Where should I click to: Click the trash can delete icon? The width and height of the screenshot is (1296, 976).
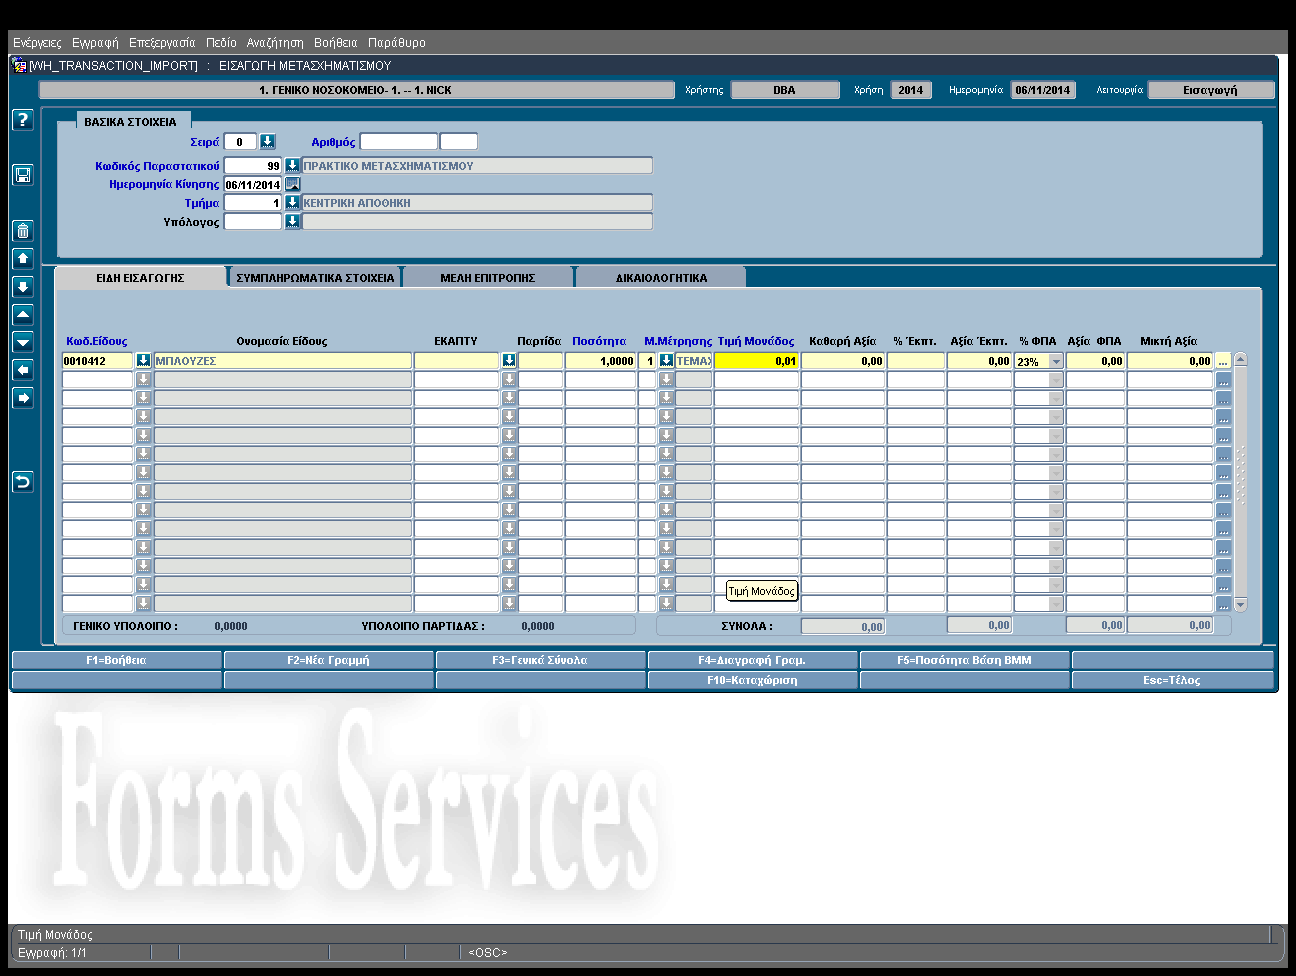pos(23,231)
